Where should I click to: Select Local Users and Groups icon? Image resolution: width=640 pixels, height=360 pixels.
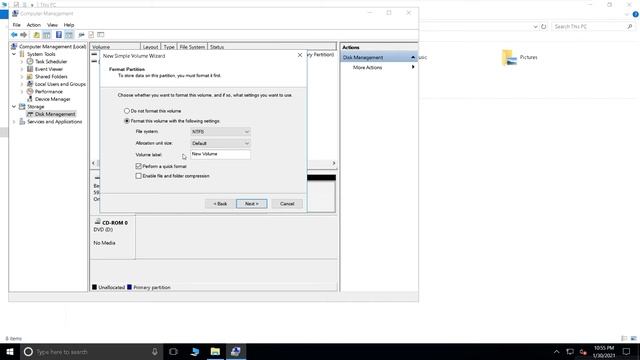(x=30, y=84)
